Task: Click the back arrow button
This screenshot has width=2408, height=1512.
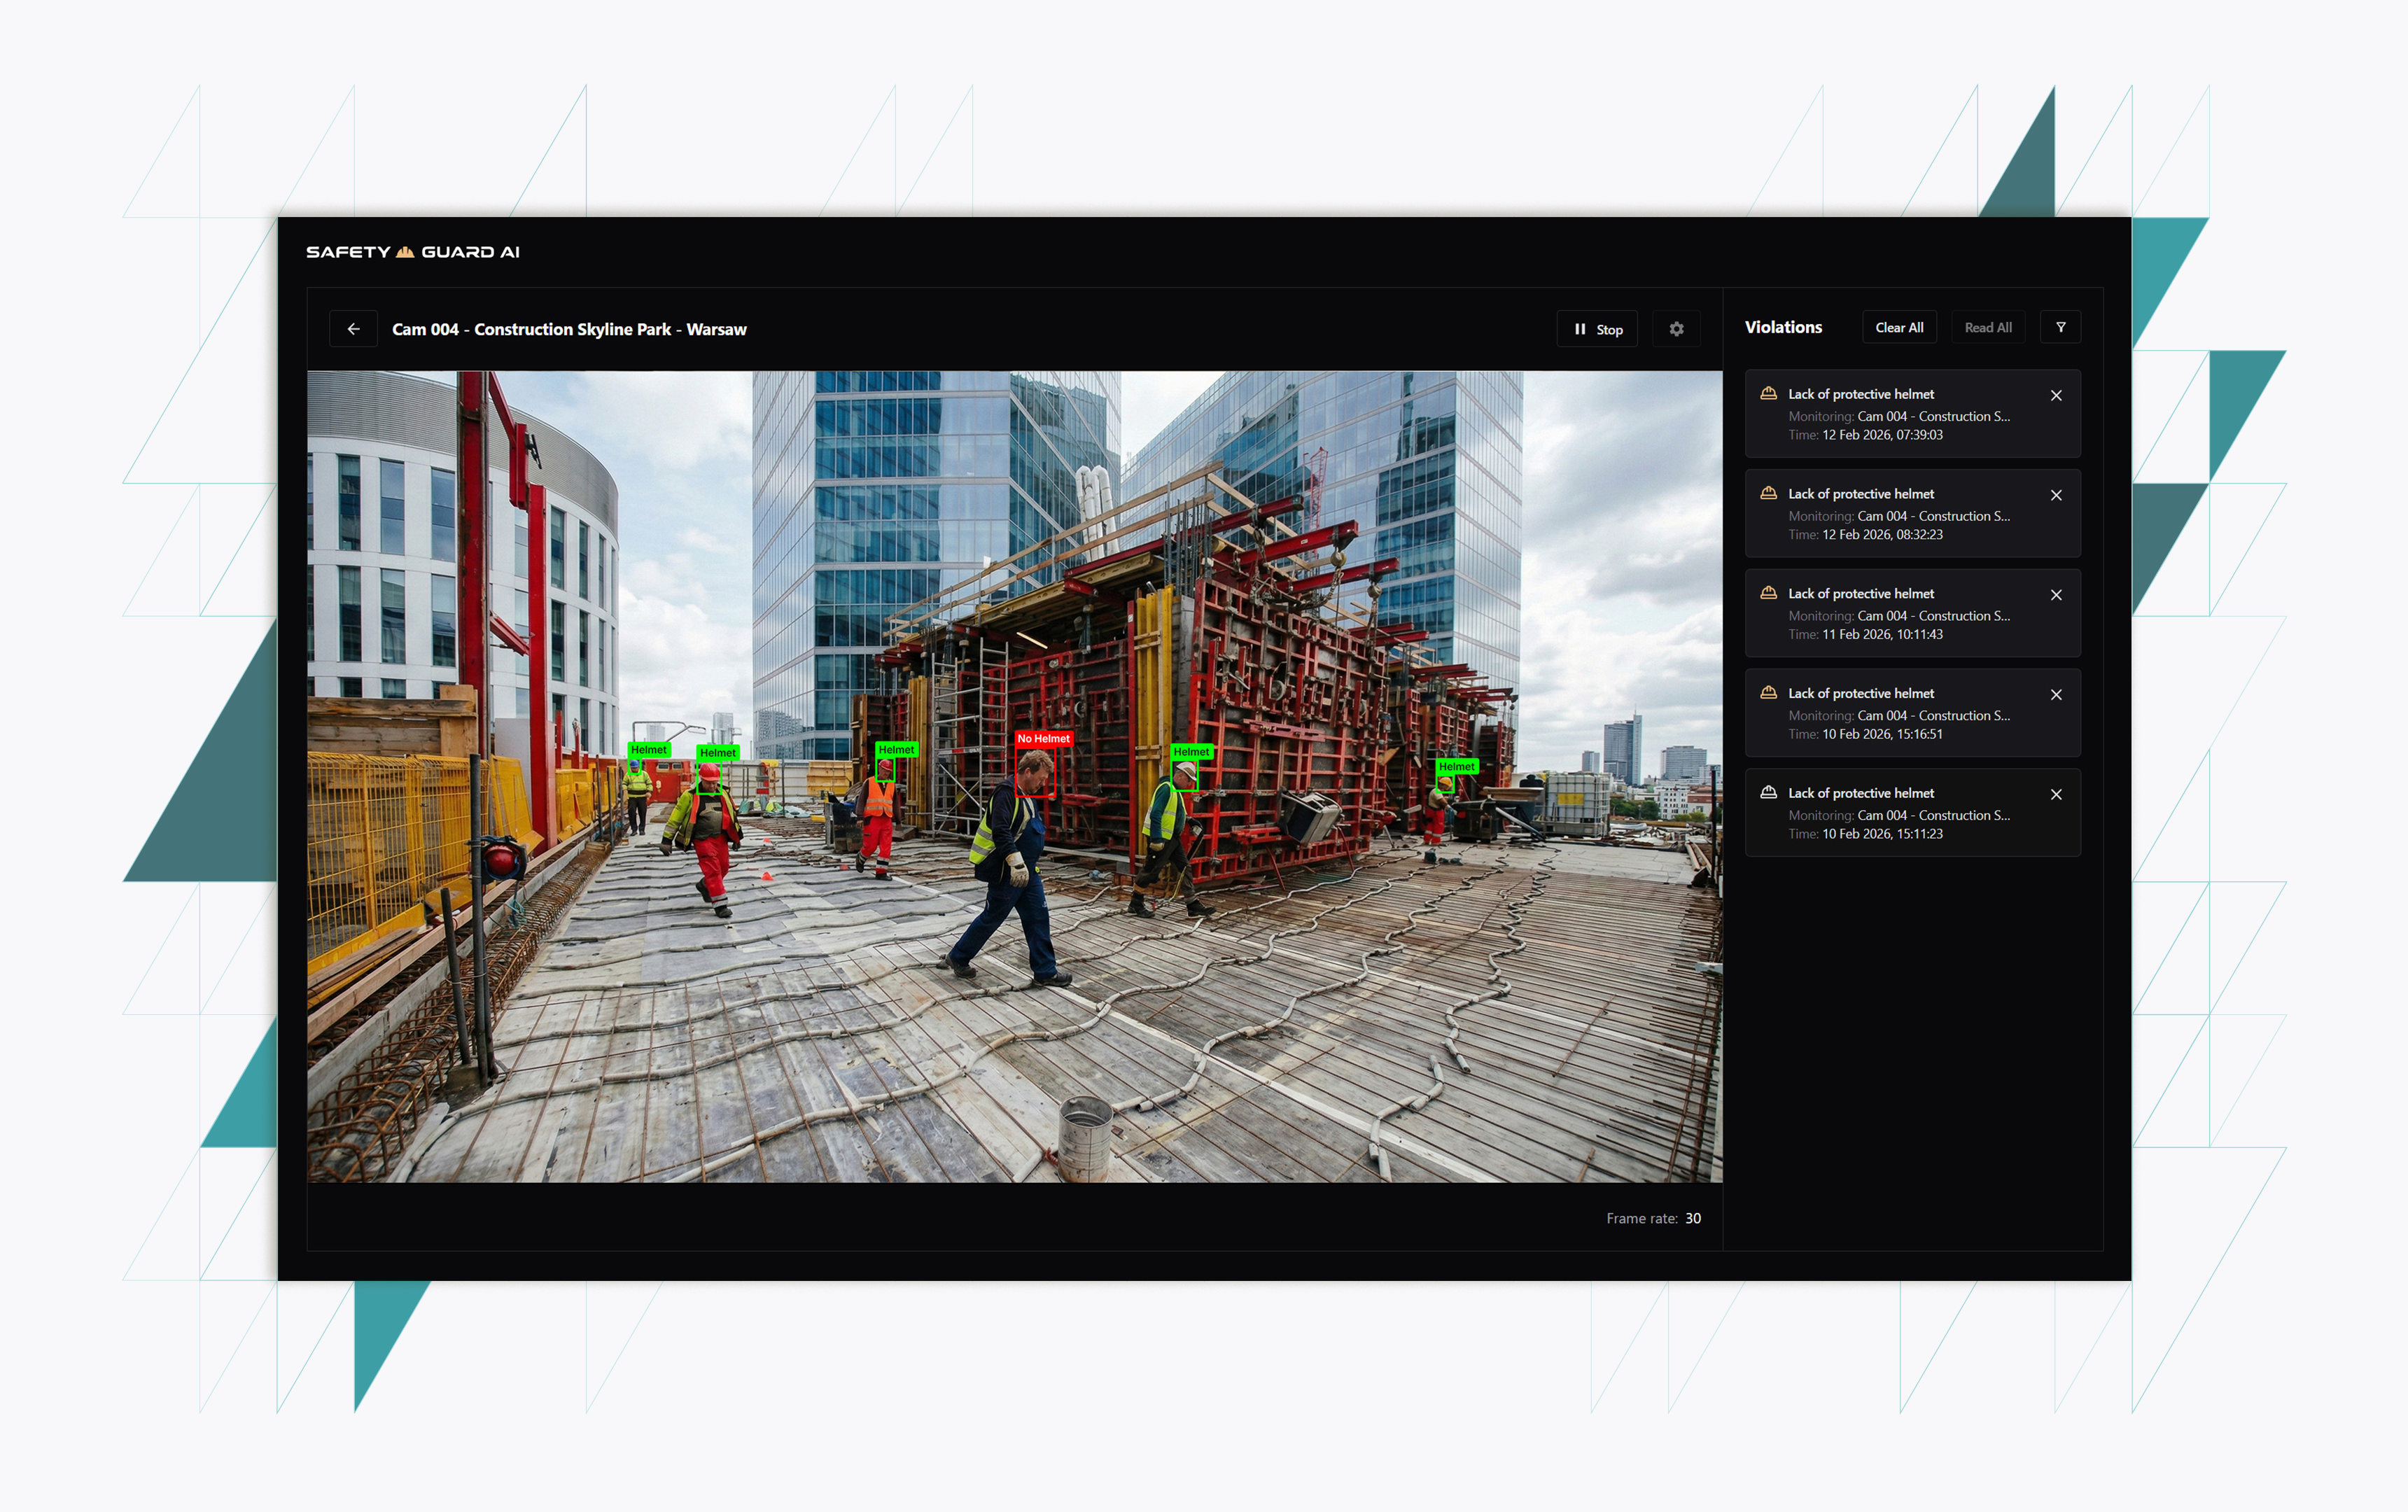Action: [353, 329]
